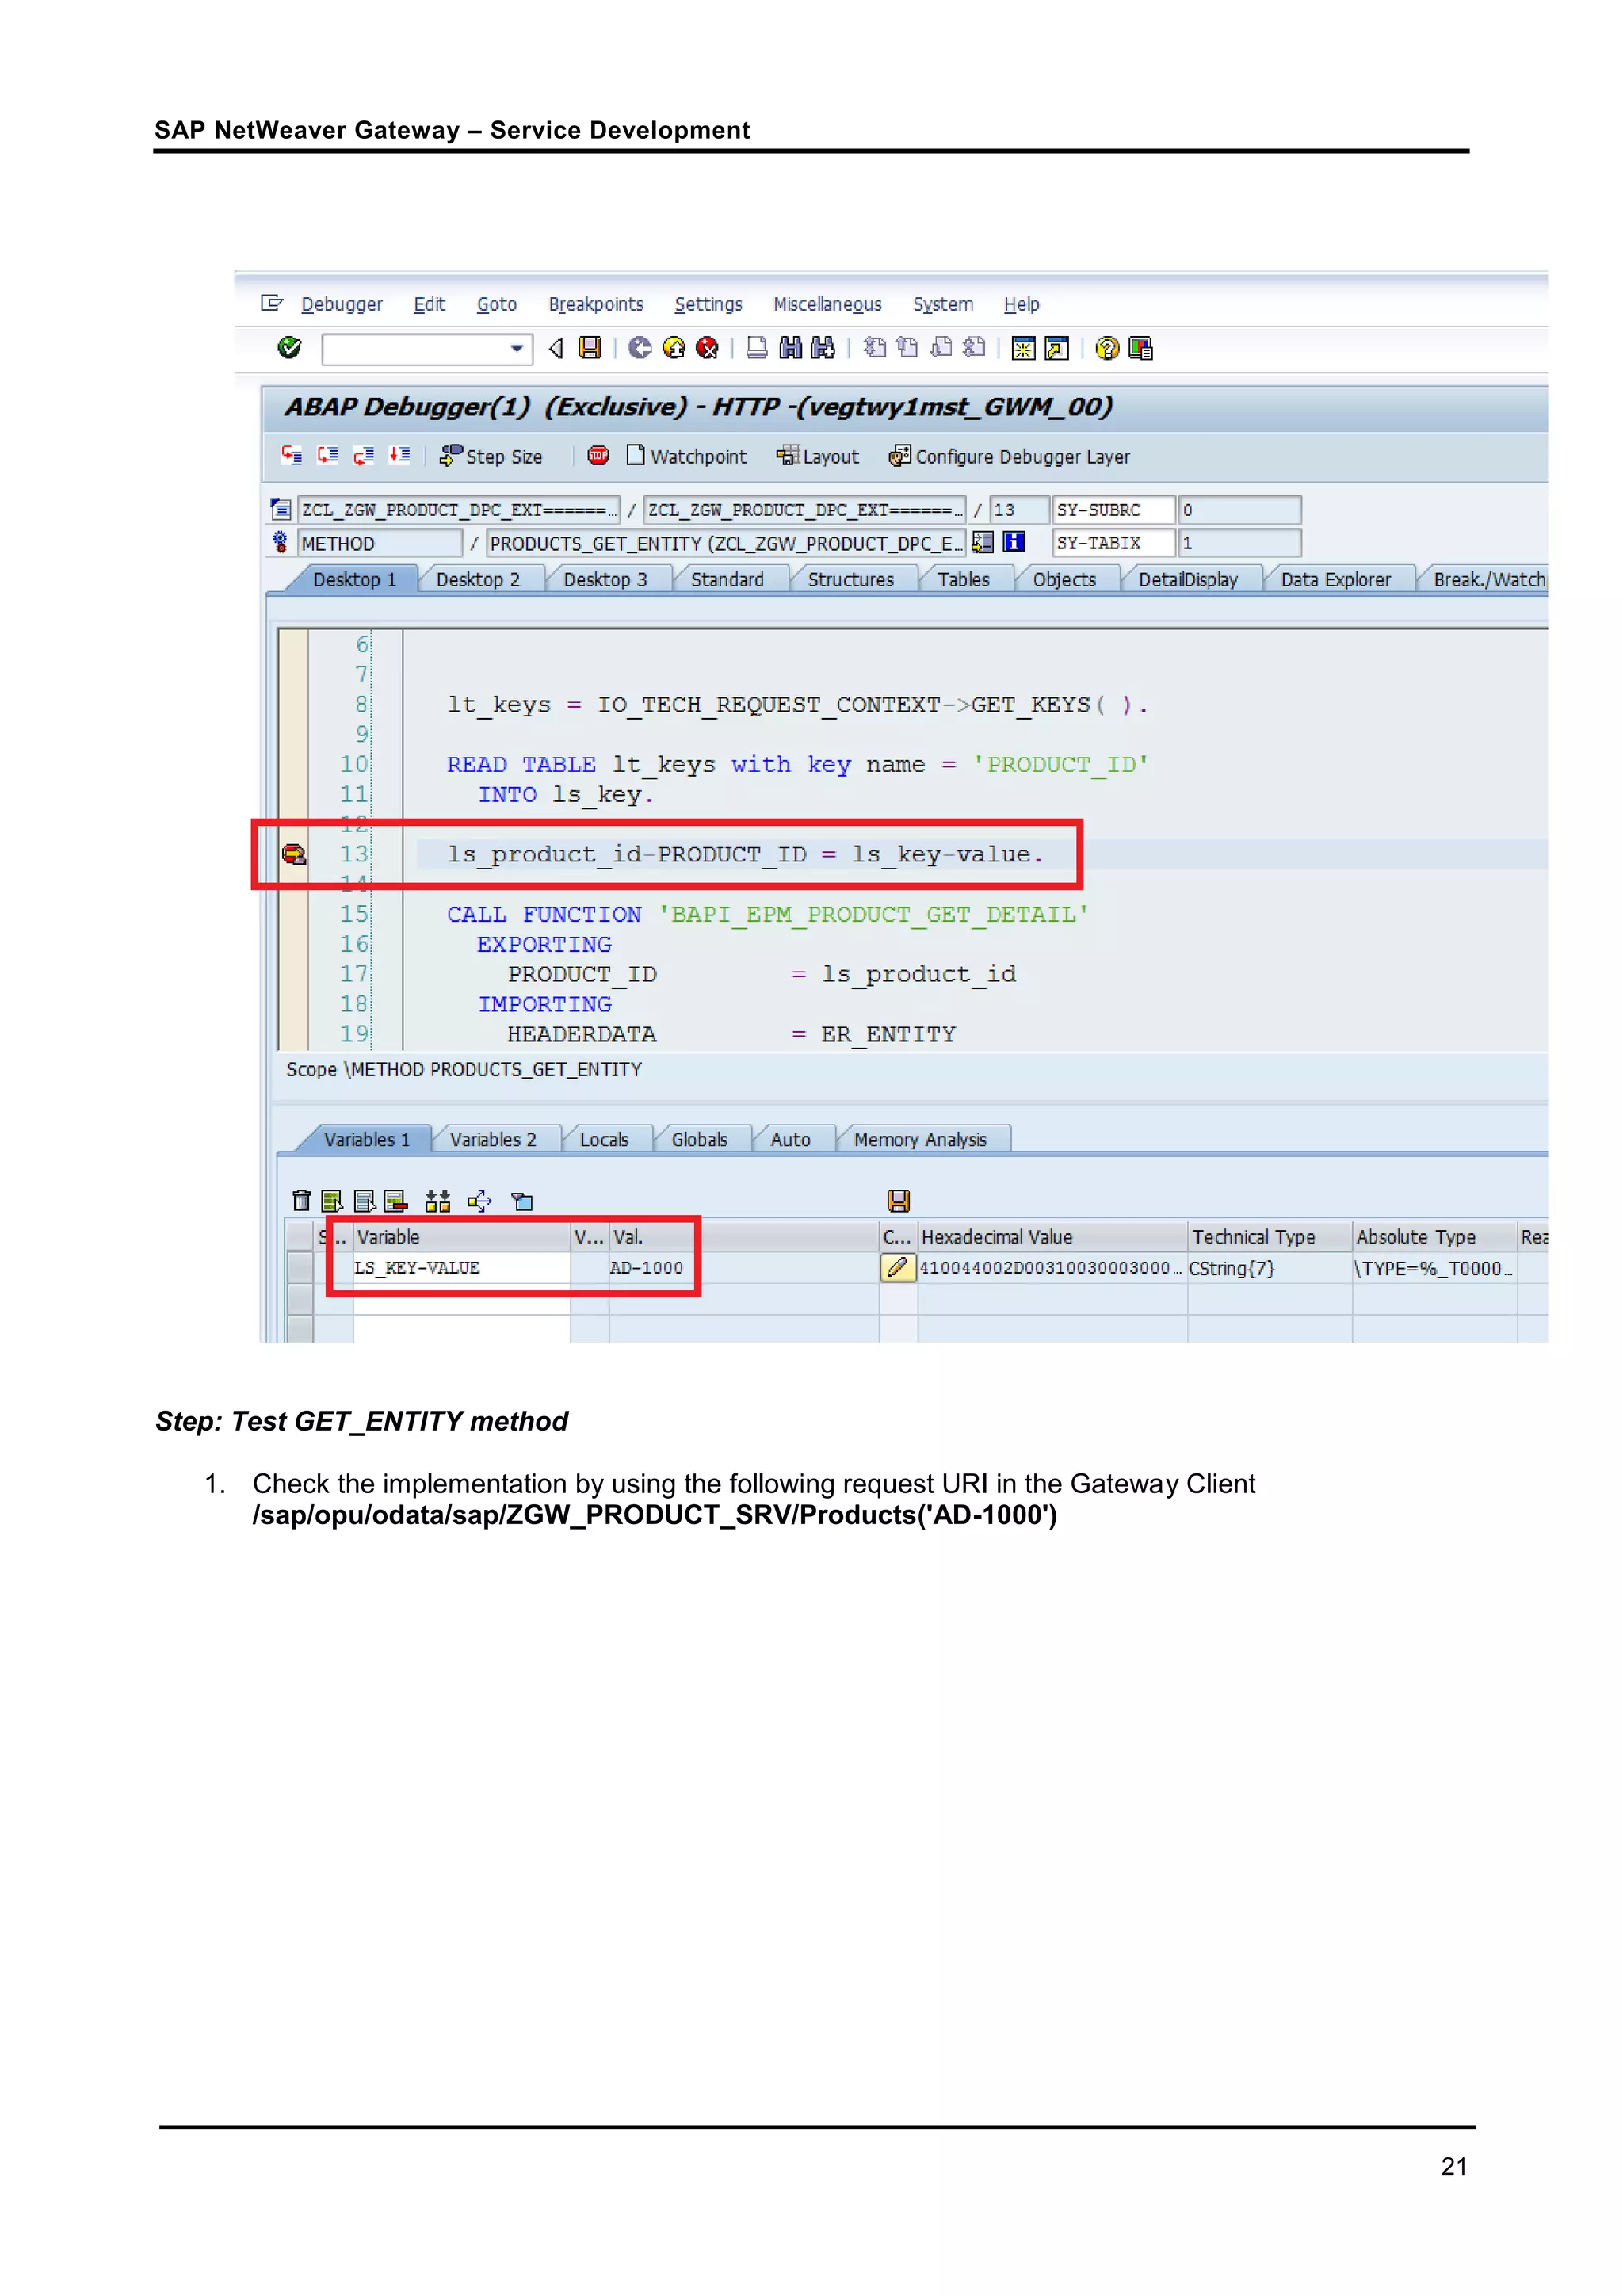The height and width of the screenshot is (2296, 1623).
Task: Click the Single Step debugger icon
Action: [292, 456]
